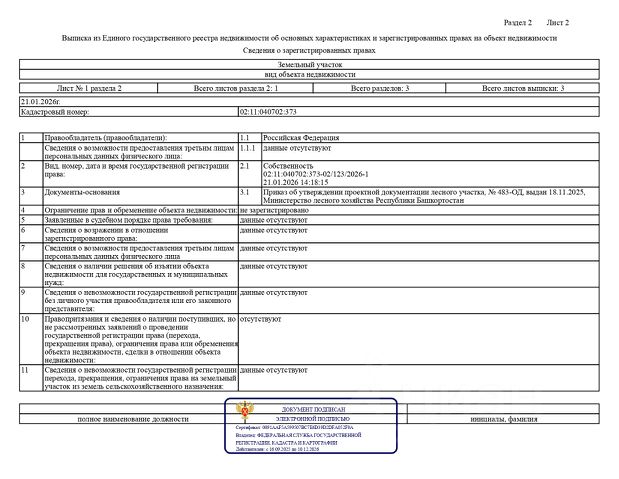Click the 'Действителен' validity line in stamp
Screen dimensions: 619x479
(x=277, y=449)
